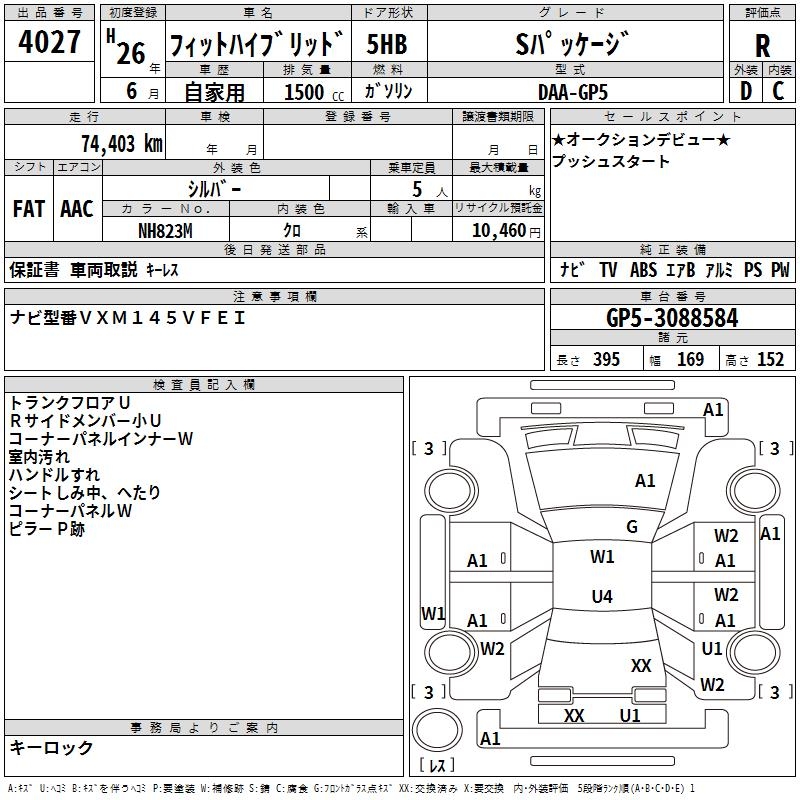The image size is (800, 800).
Task: Click the ナビ equipment label
Action: 572,269
